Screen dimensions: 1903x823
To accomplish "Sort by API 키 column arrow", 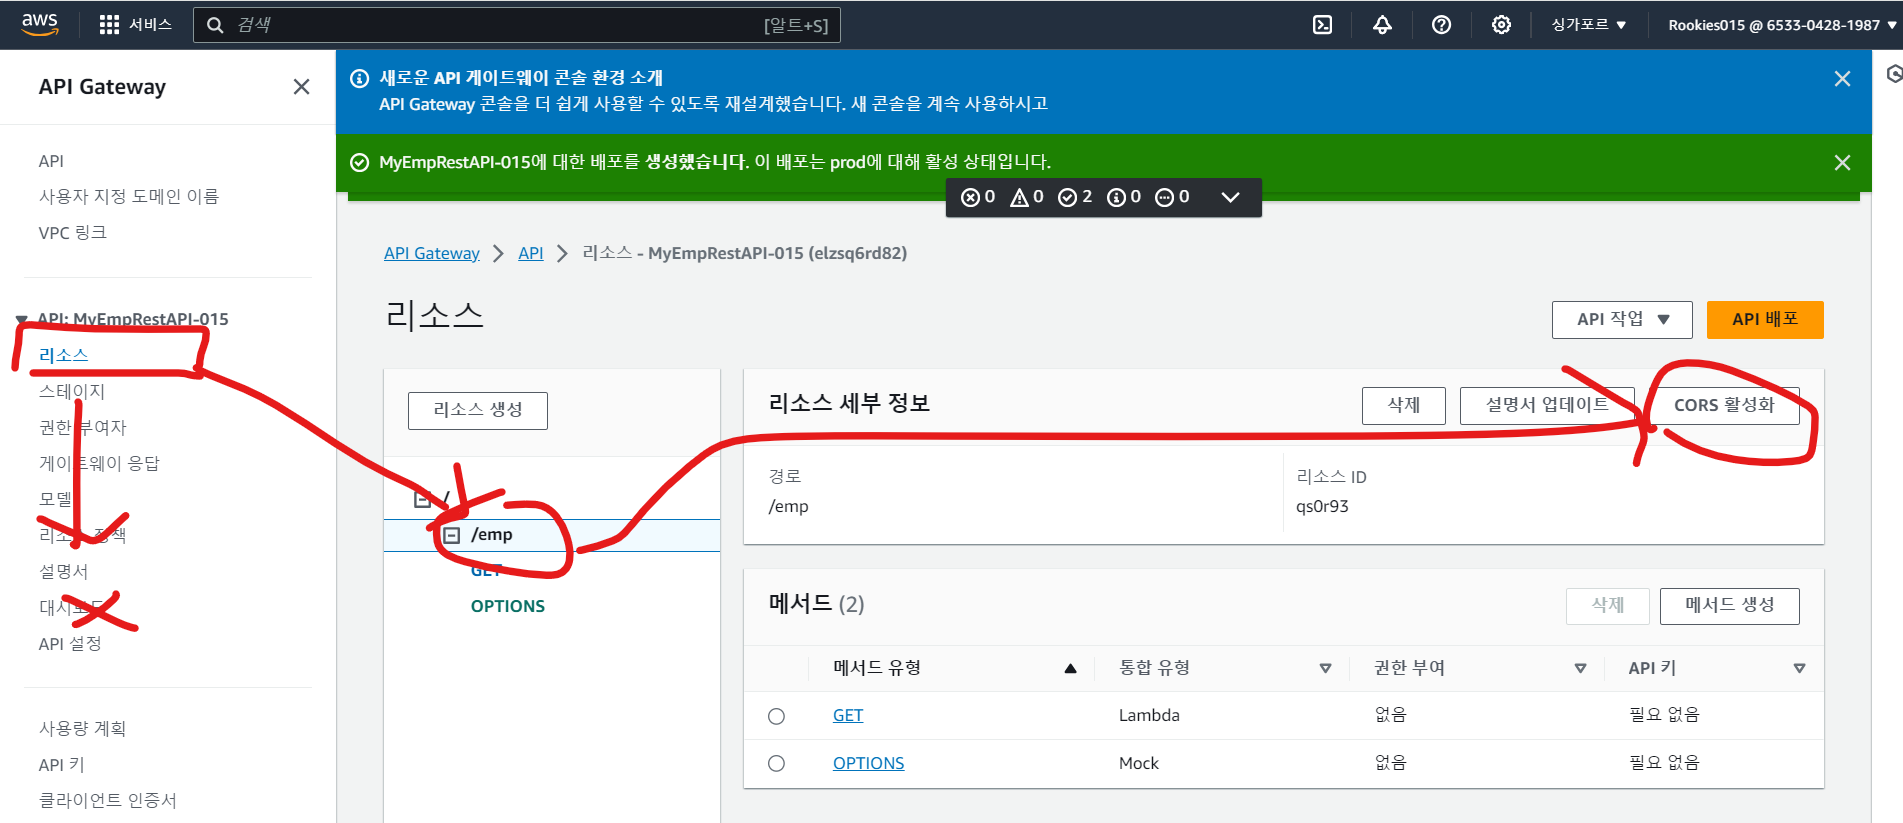I will (x=1799, y=668).
